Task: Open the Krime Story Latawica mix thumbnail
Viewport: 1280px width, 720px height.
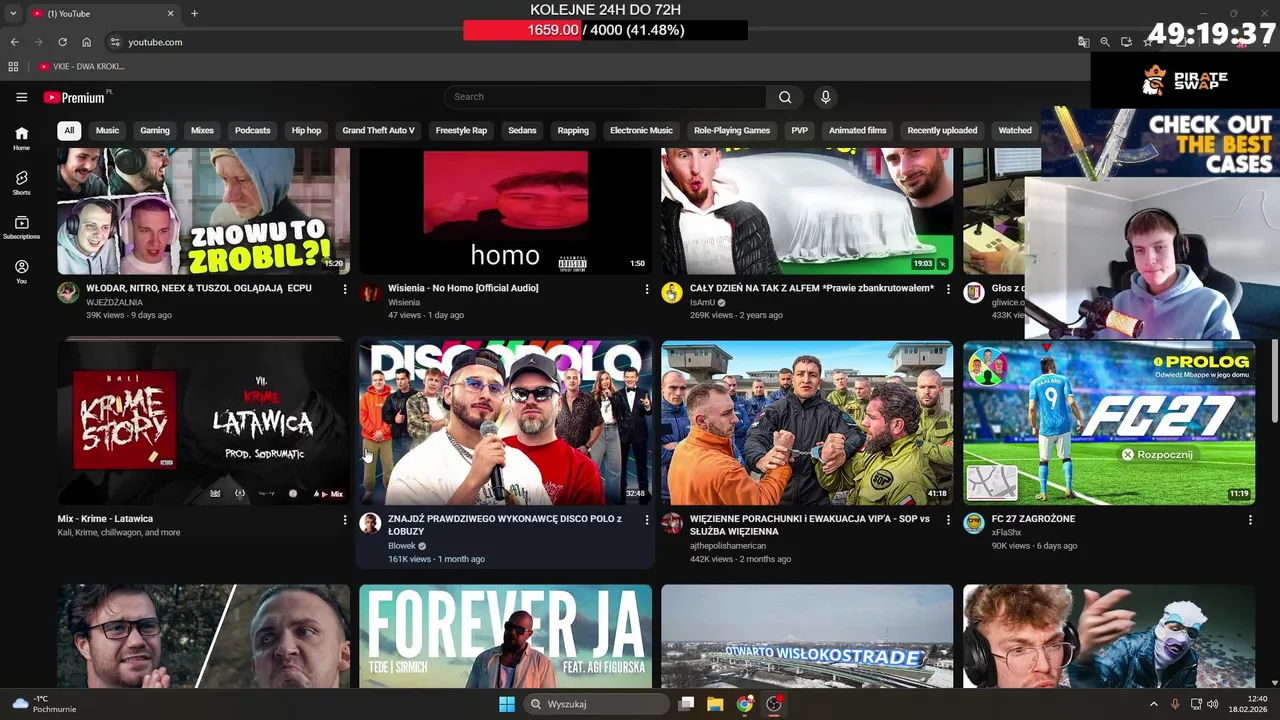Action: [204, 422]
